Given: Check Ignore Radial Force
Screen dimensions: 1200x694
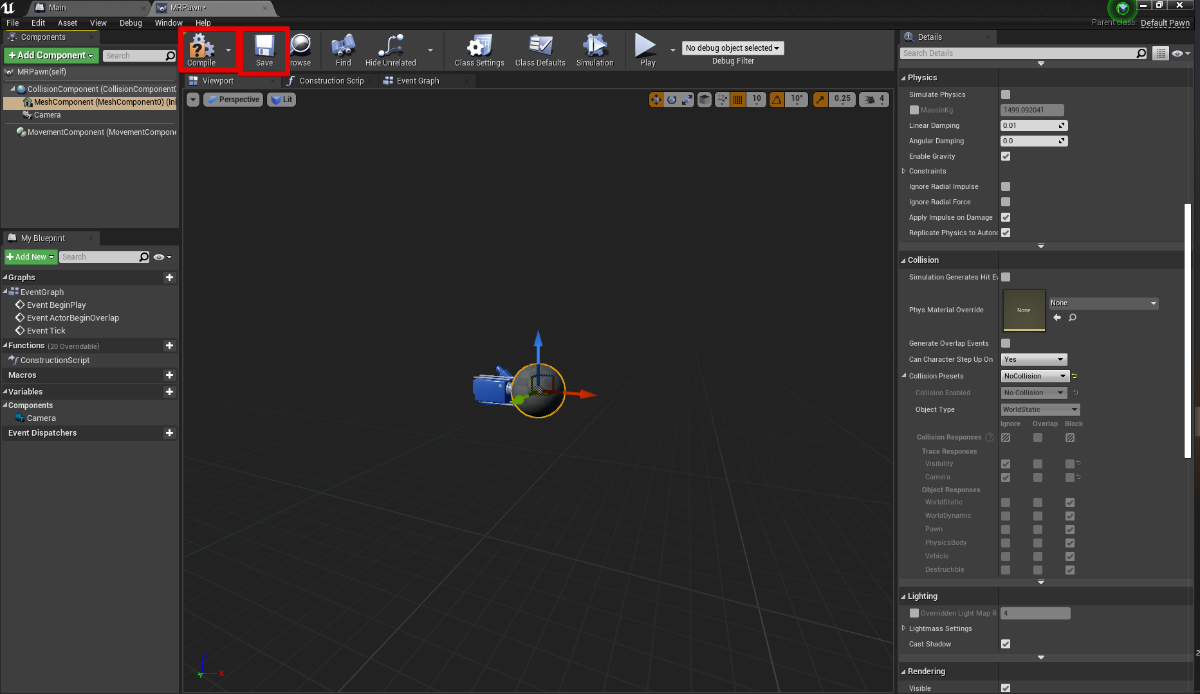Looking at the screenshot, I should point(1005,202).
